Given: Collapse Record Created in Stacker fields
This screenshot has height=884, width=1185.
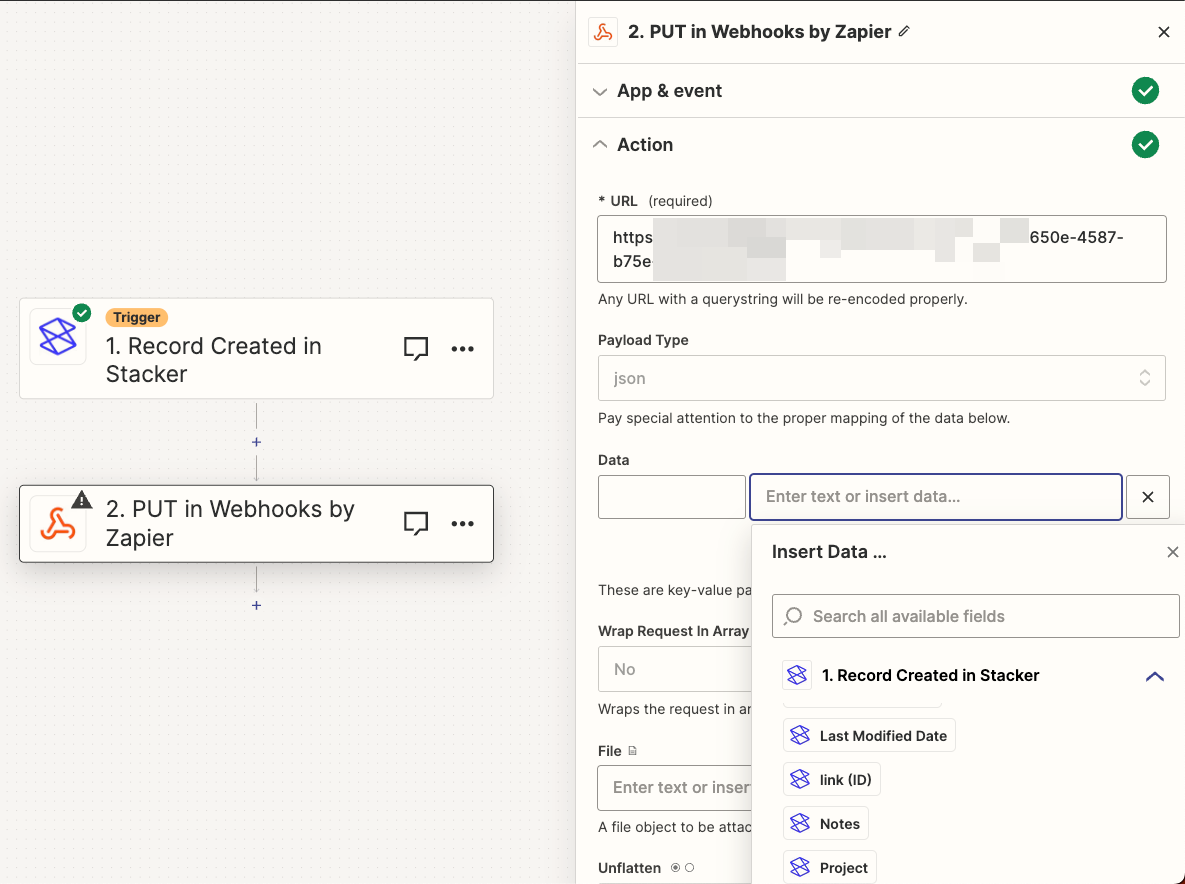Looking at the screenshot, I should pyautogui.click(x=1154, y=676).
